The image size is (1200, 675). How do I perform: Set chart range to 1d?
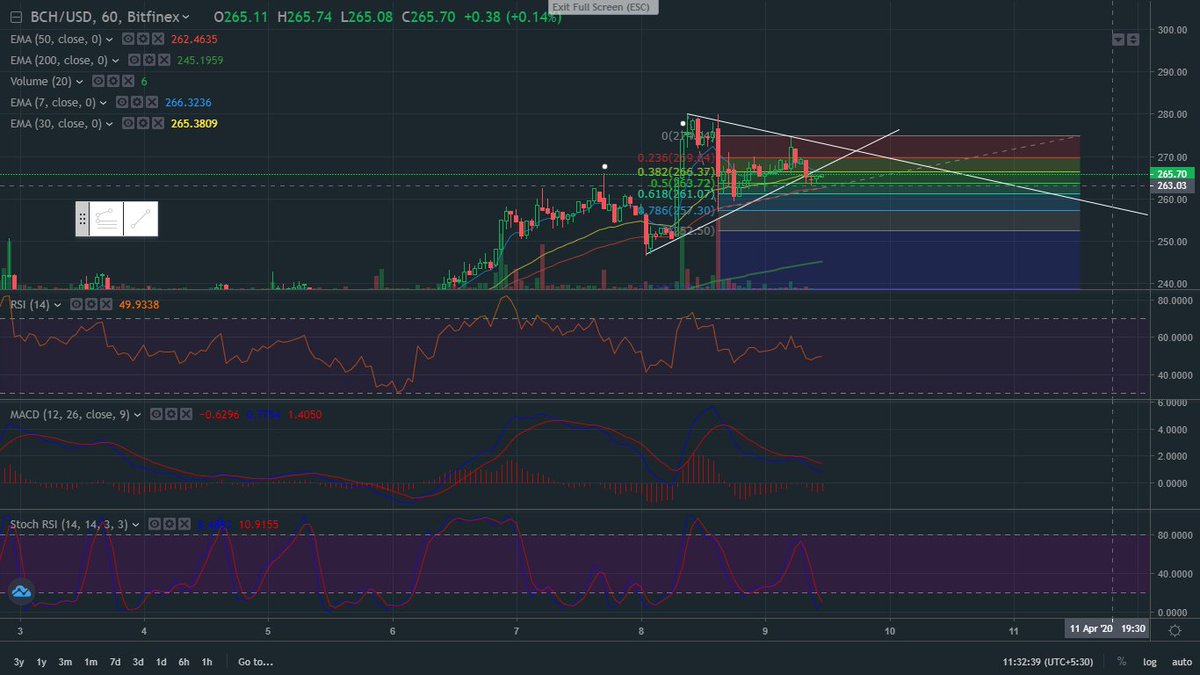(161, 662)
